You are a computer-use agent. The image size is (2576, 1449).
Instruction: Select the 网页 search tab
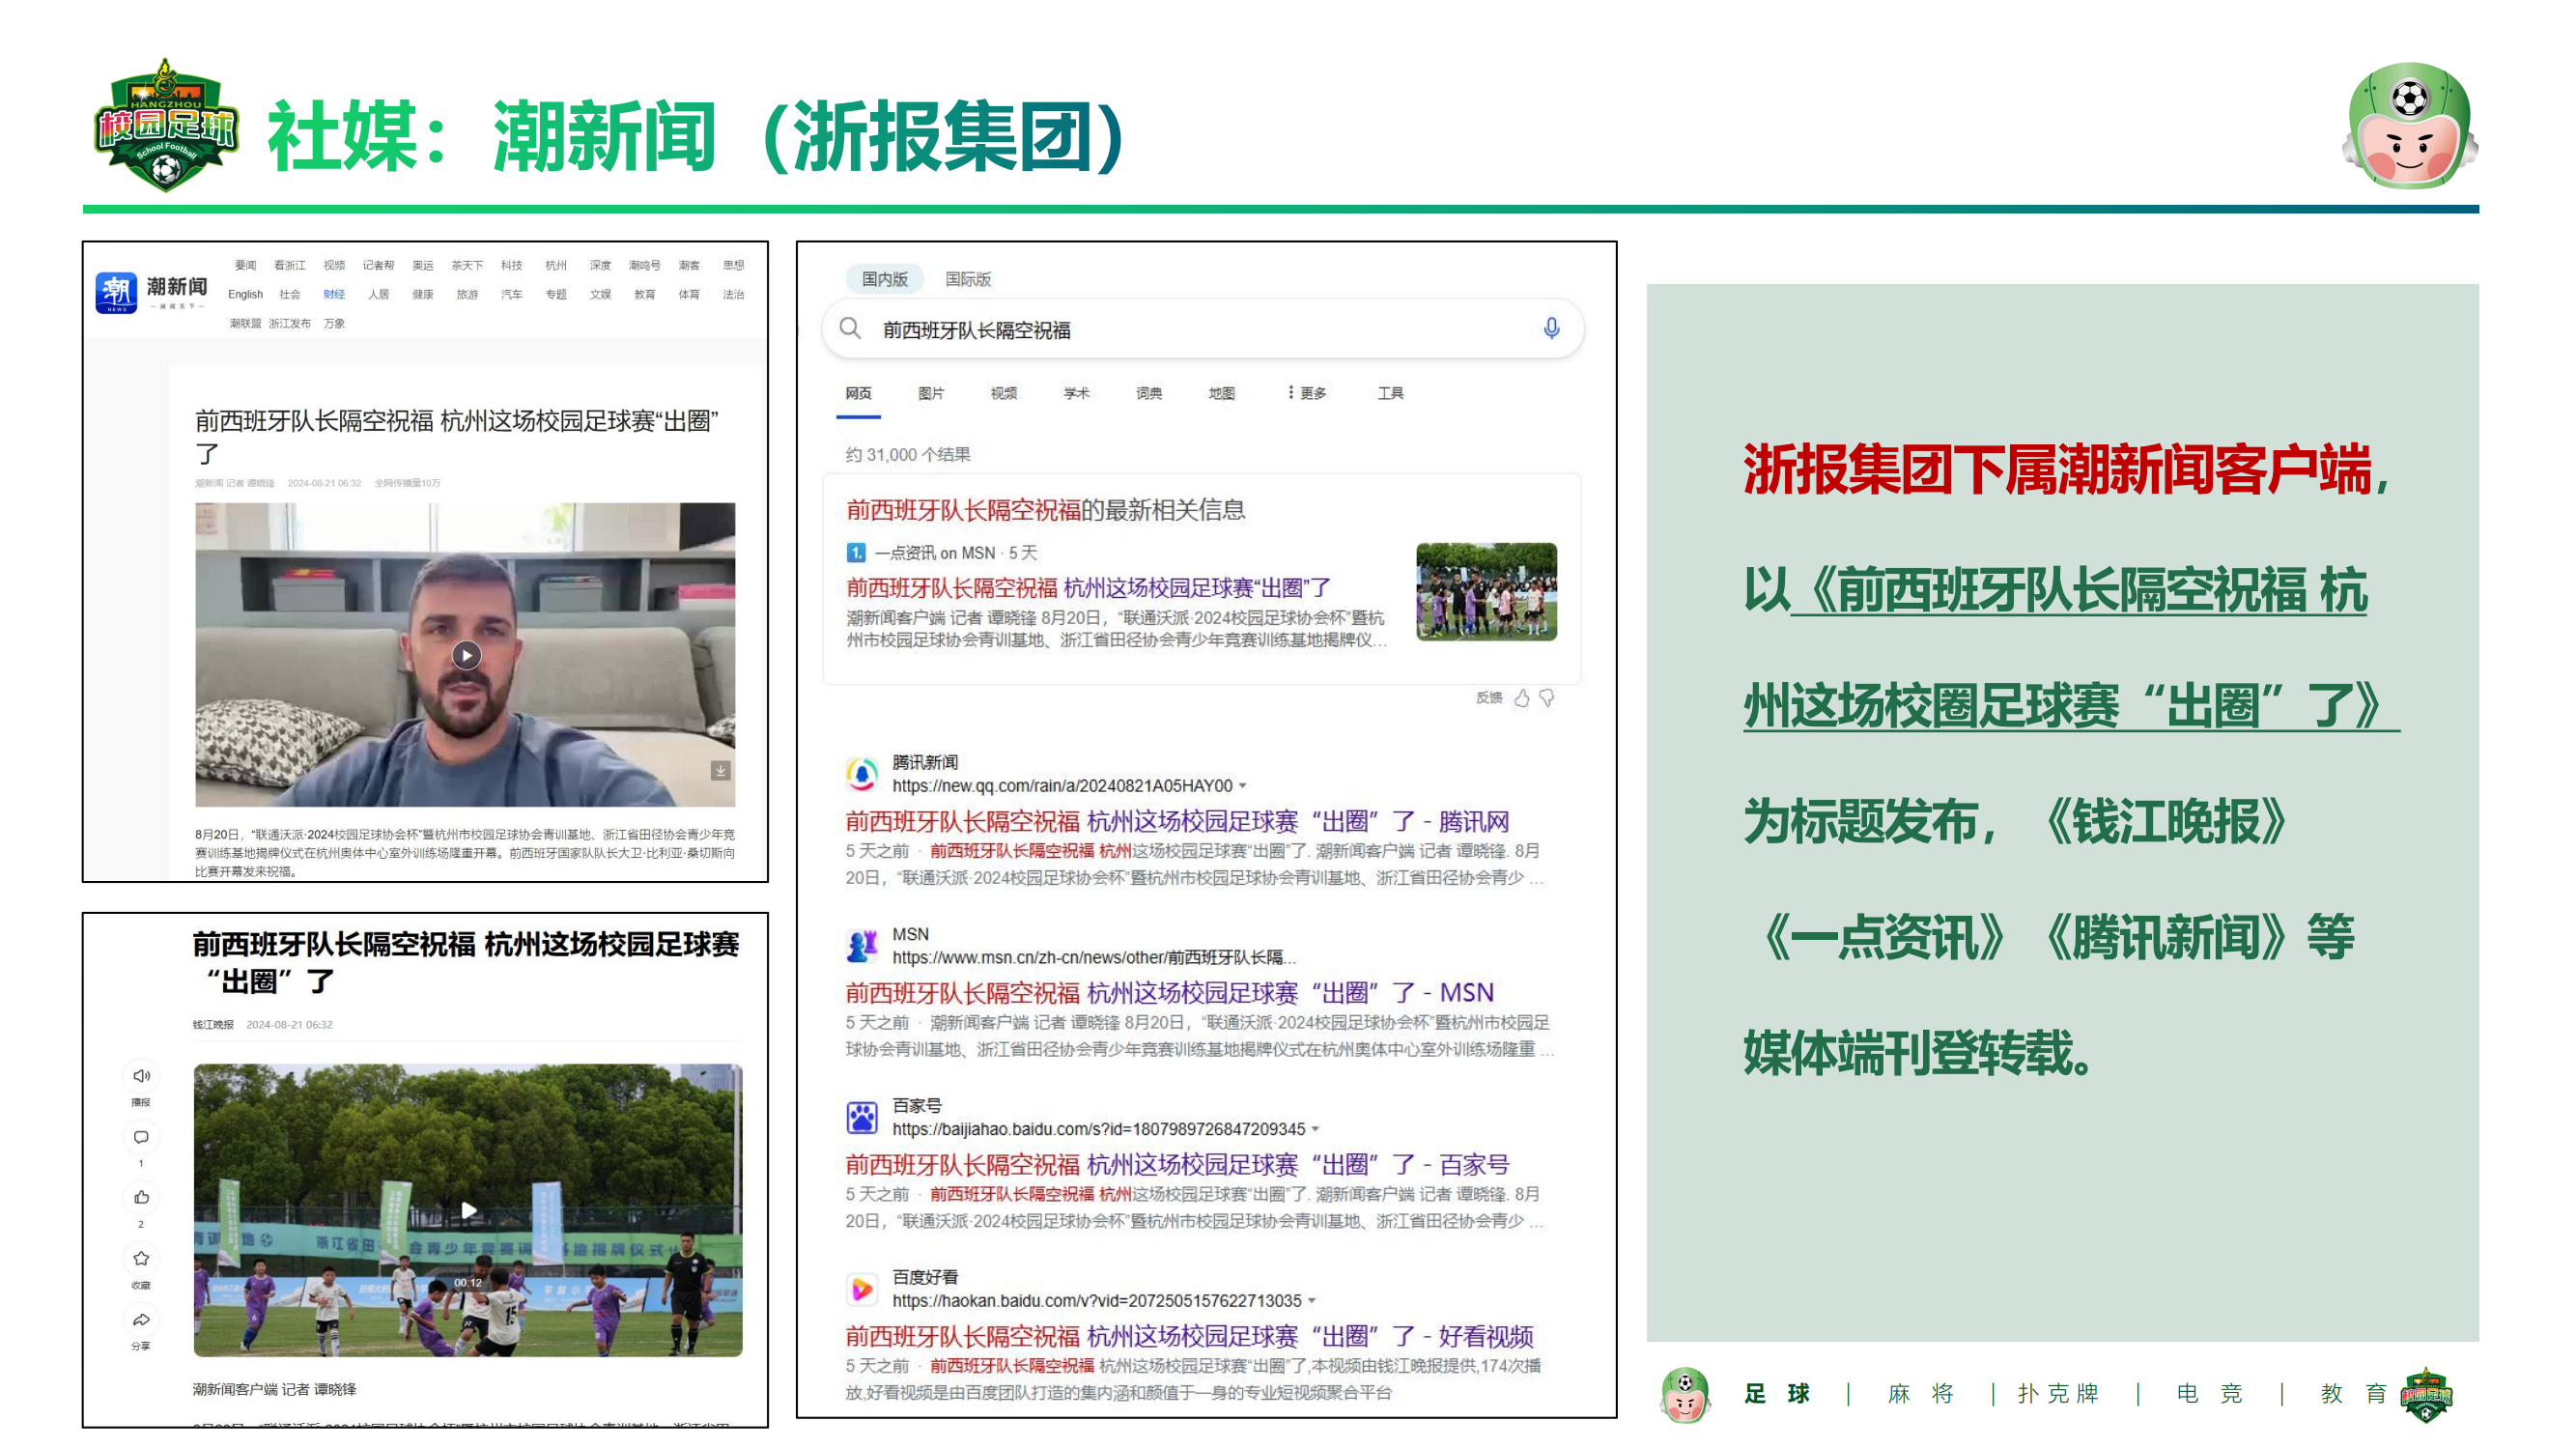(x=859, y=393)
